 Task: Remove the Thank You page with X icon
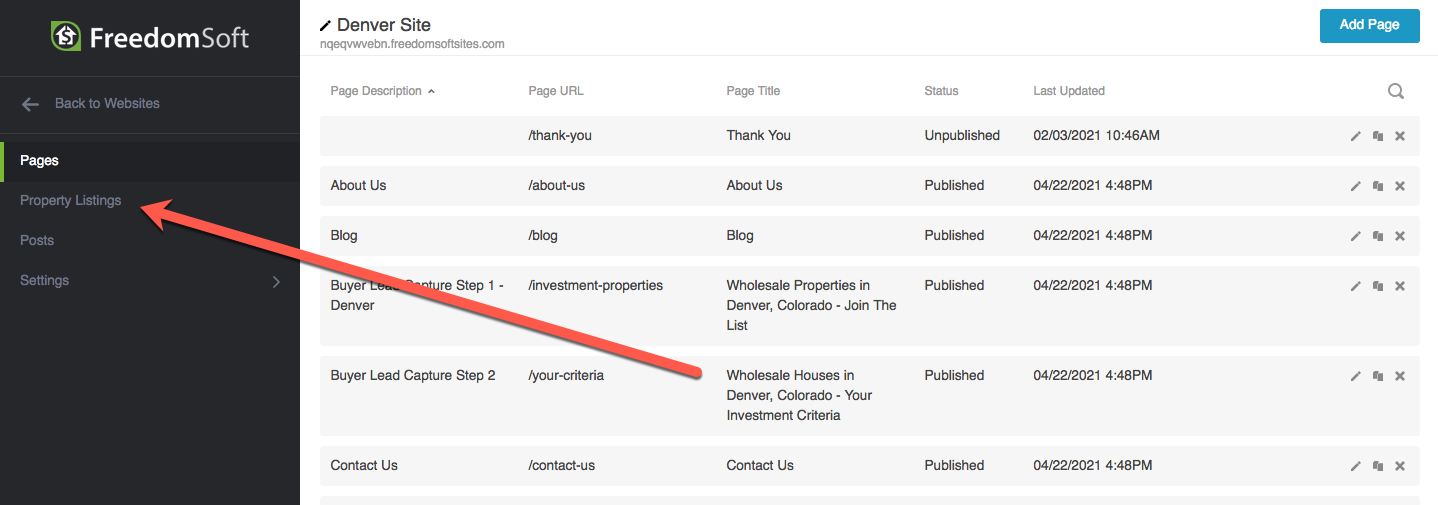[1400, 136]
